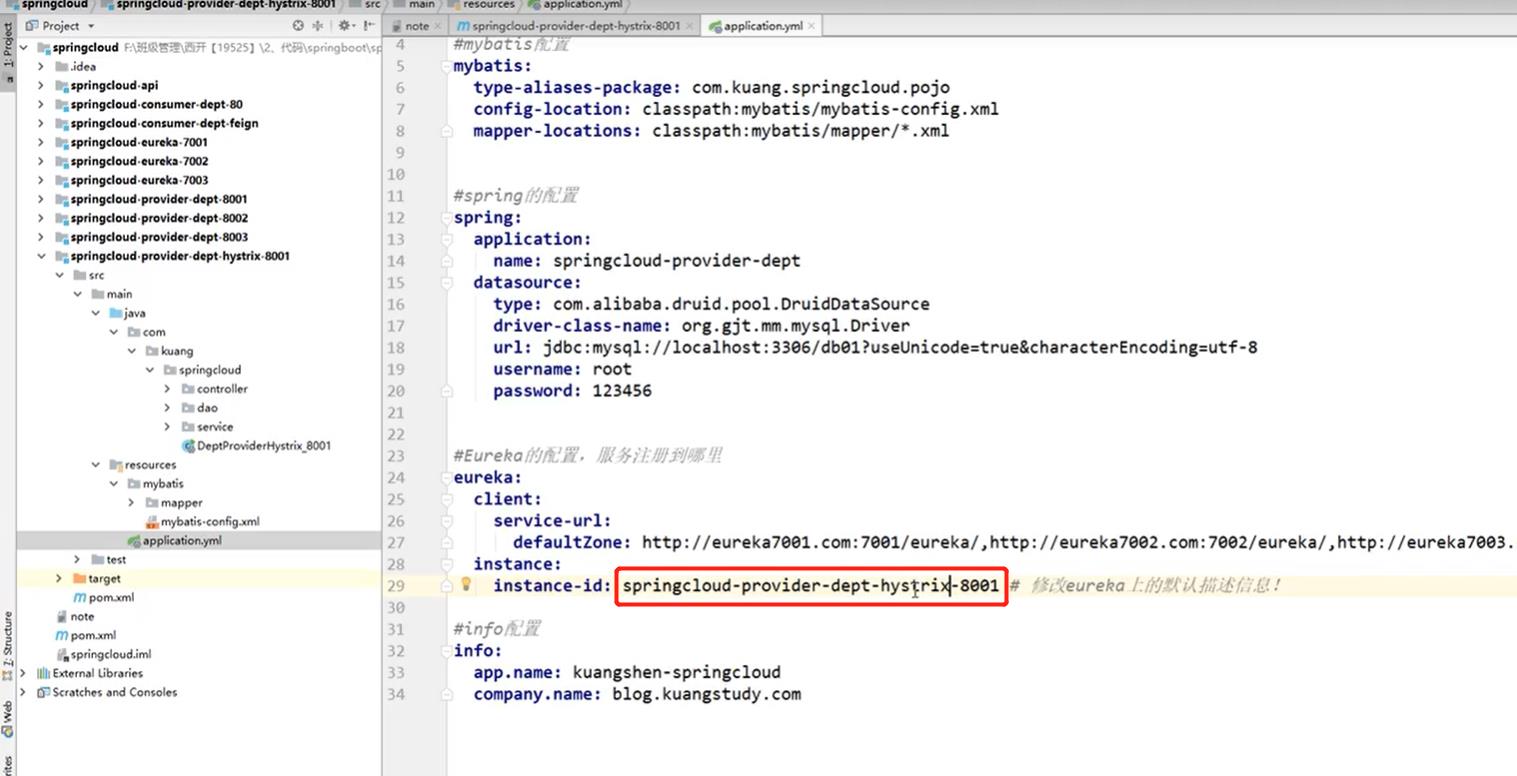Expand the target folder

tap(59, 579)
